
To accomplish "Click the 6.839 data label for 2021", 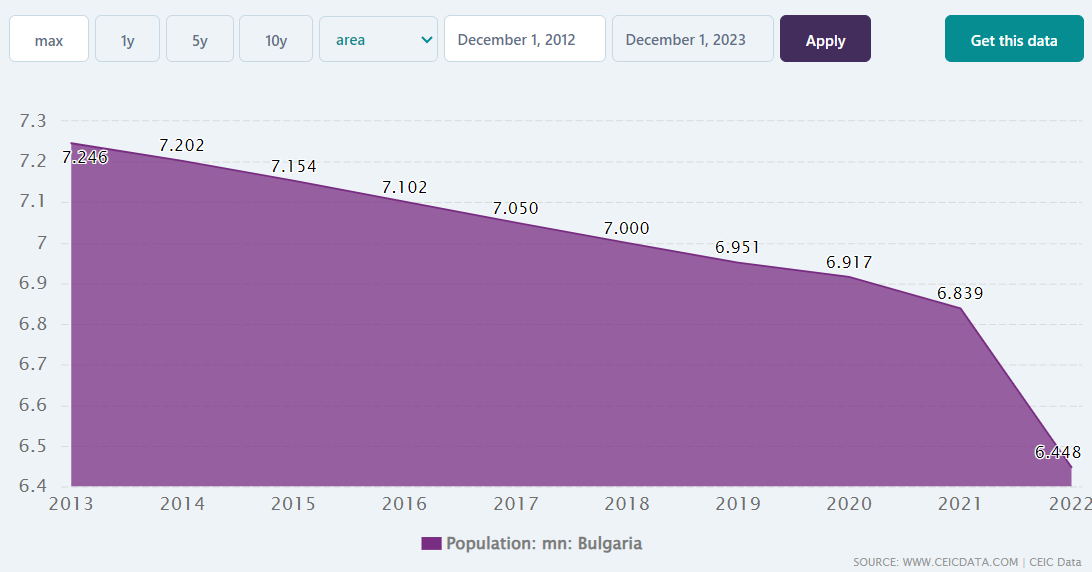I will point(960,294).
